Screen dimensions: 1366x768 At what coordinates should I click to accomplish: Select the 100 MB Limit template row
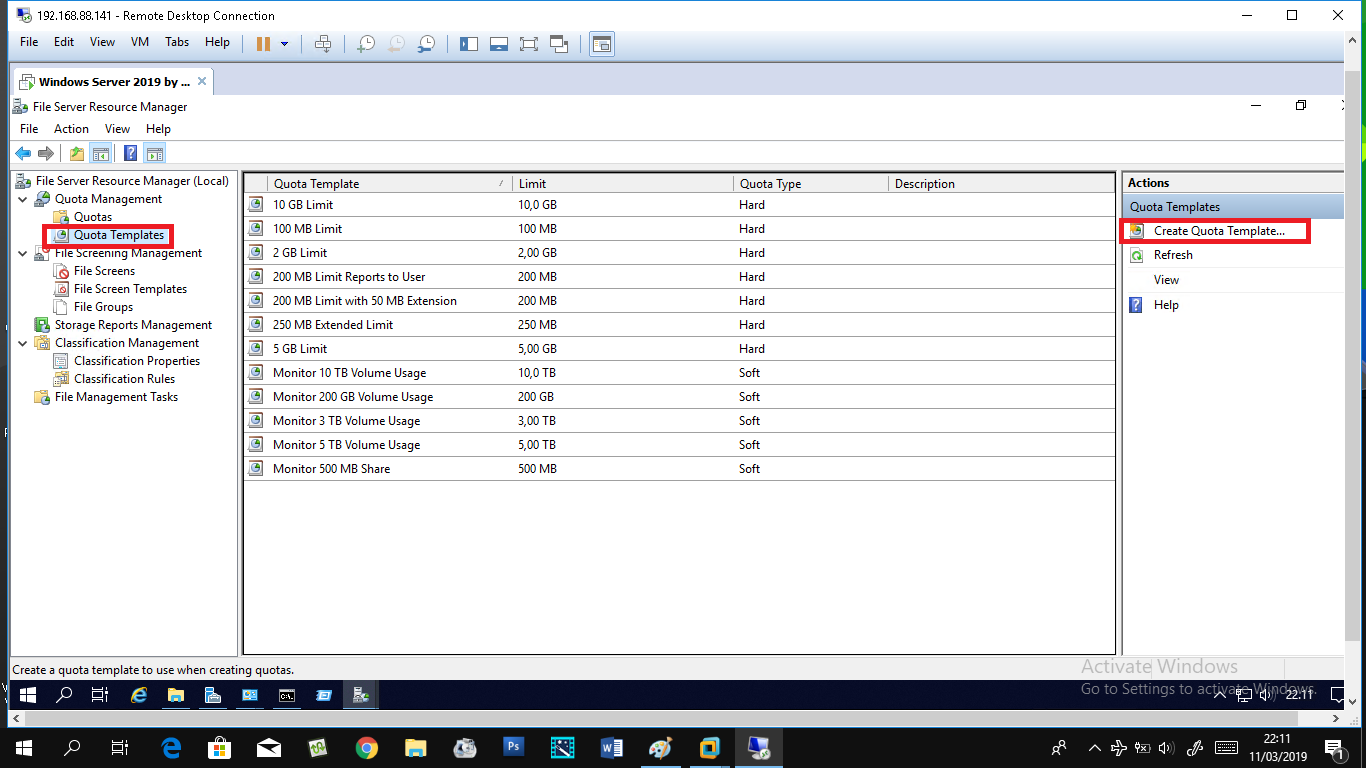(679, 229)
